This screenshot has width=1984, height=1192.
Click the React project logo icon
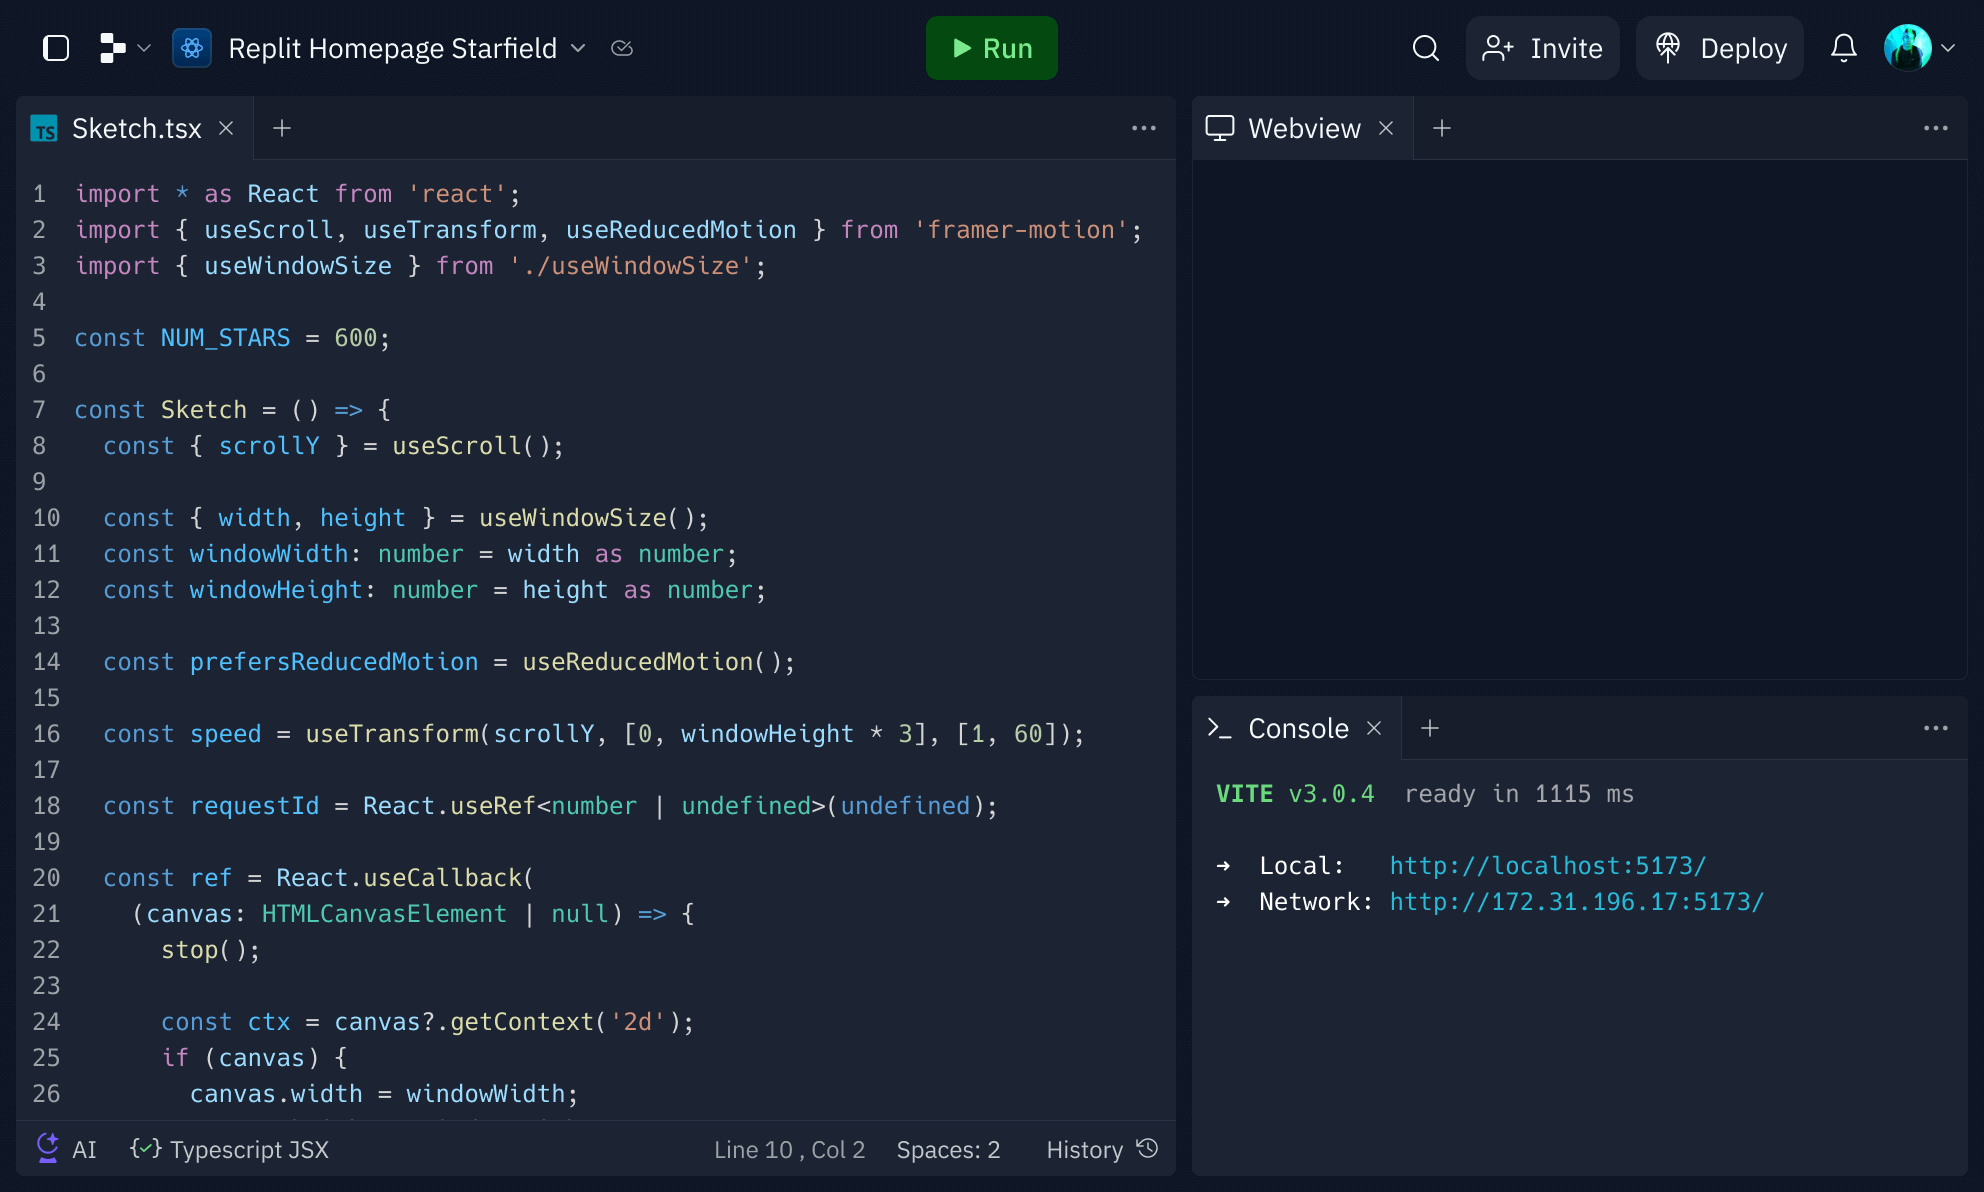point(192,48)
